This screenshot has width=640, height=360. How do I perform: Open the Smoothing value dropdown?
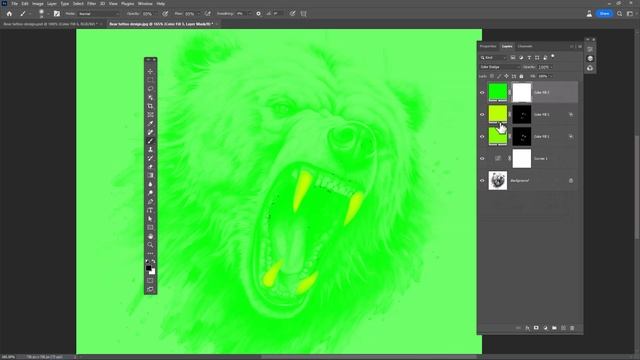click(249, 13)
